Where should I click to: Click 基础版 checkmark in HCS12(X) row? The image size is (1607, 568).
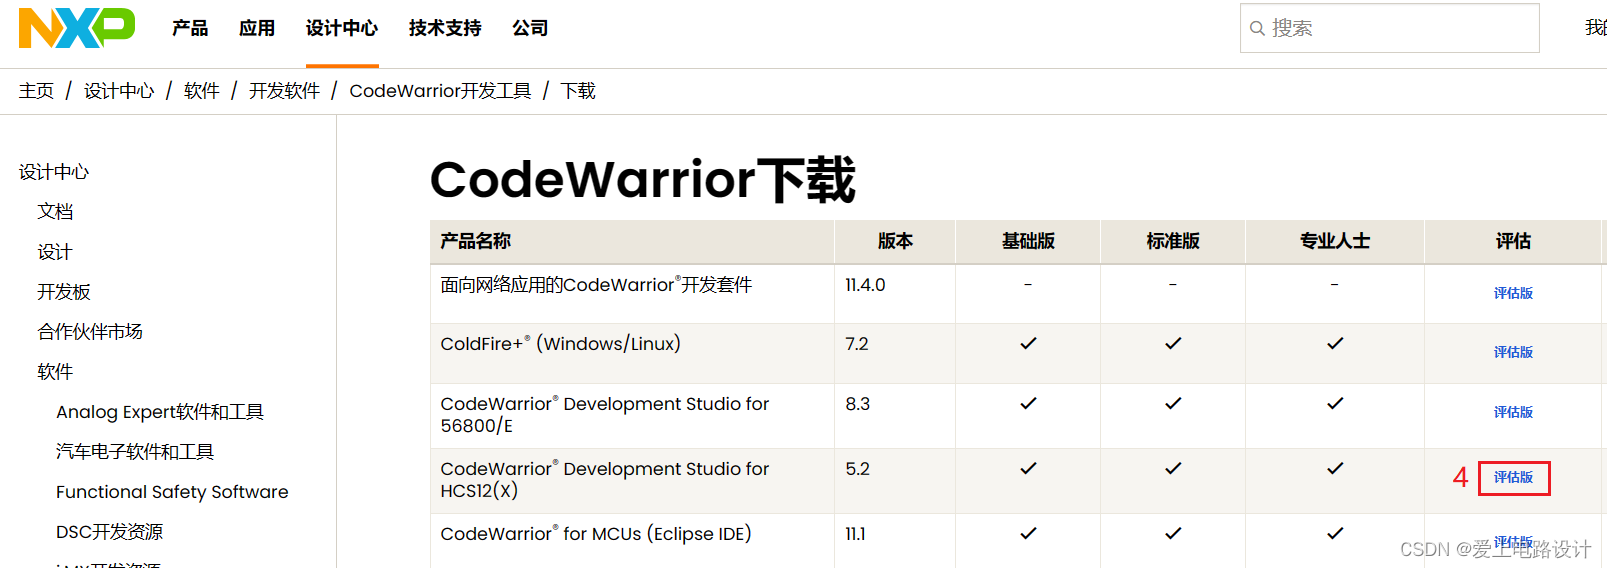[x=1028, y=468]
